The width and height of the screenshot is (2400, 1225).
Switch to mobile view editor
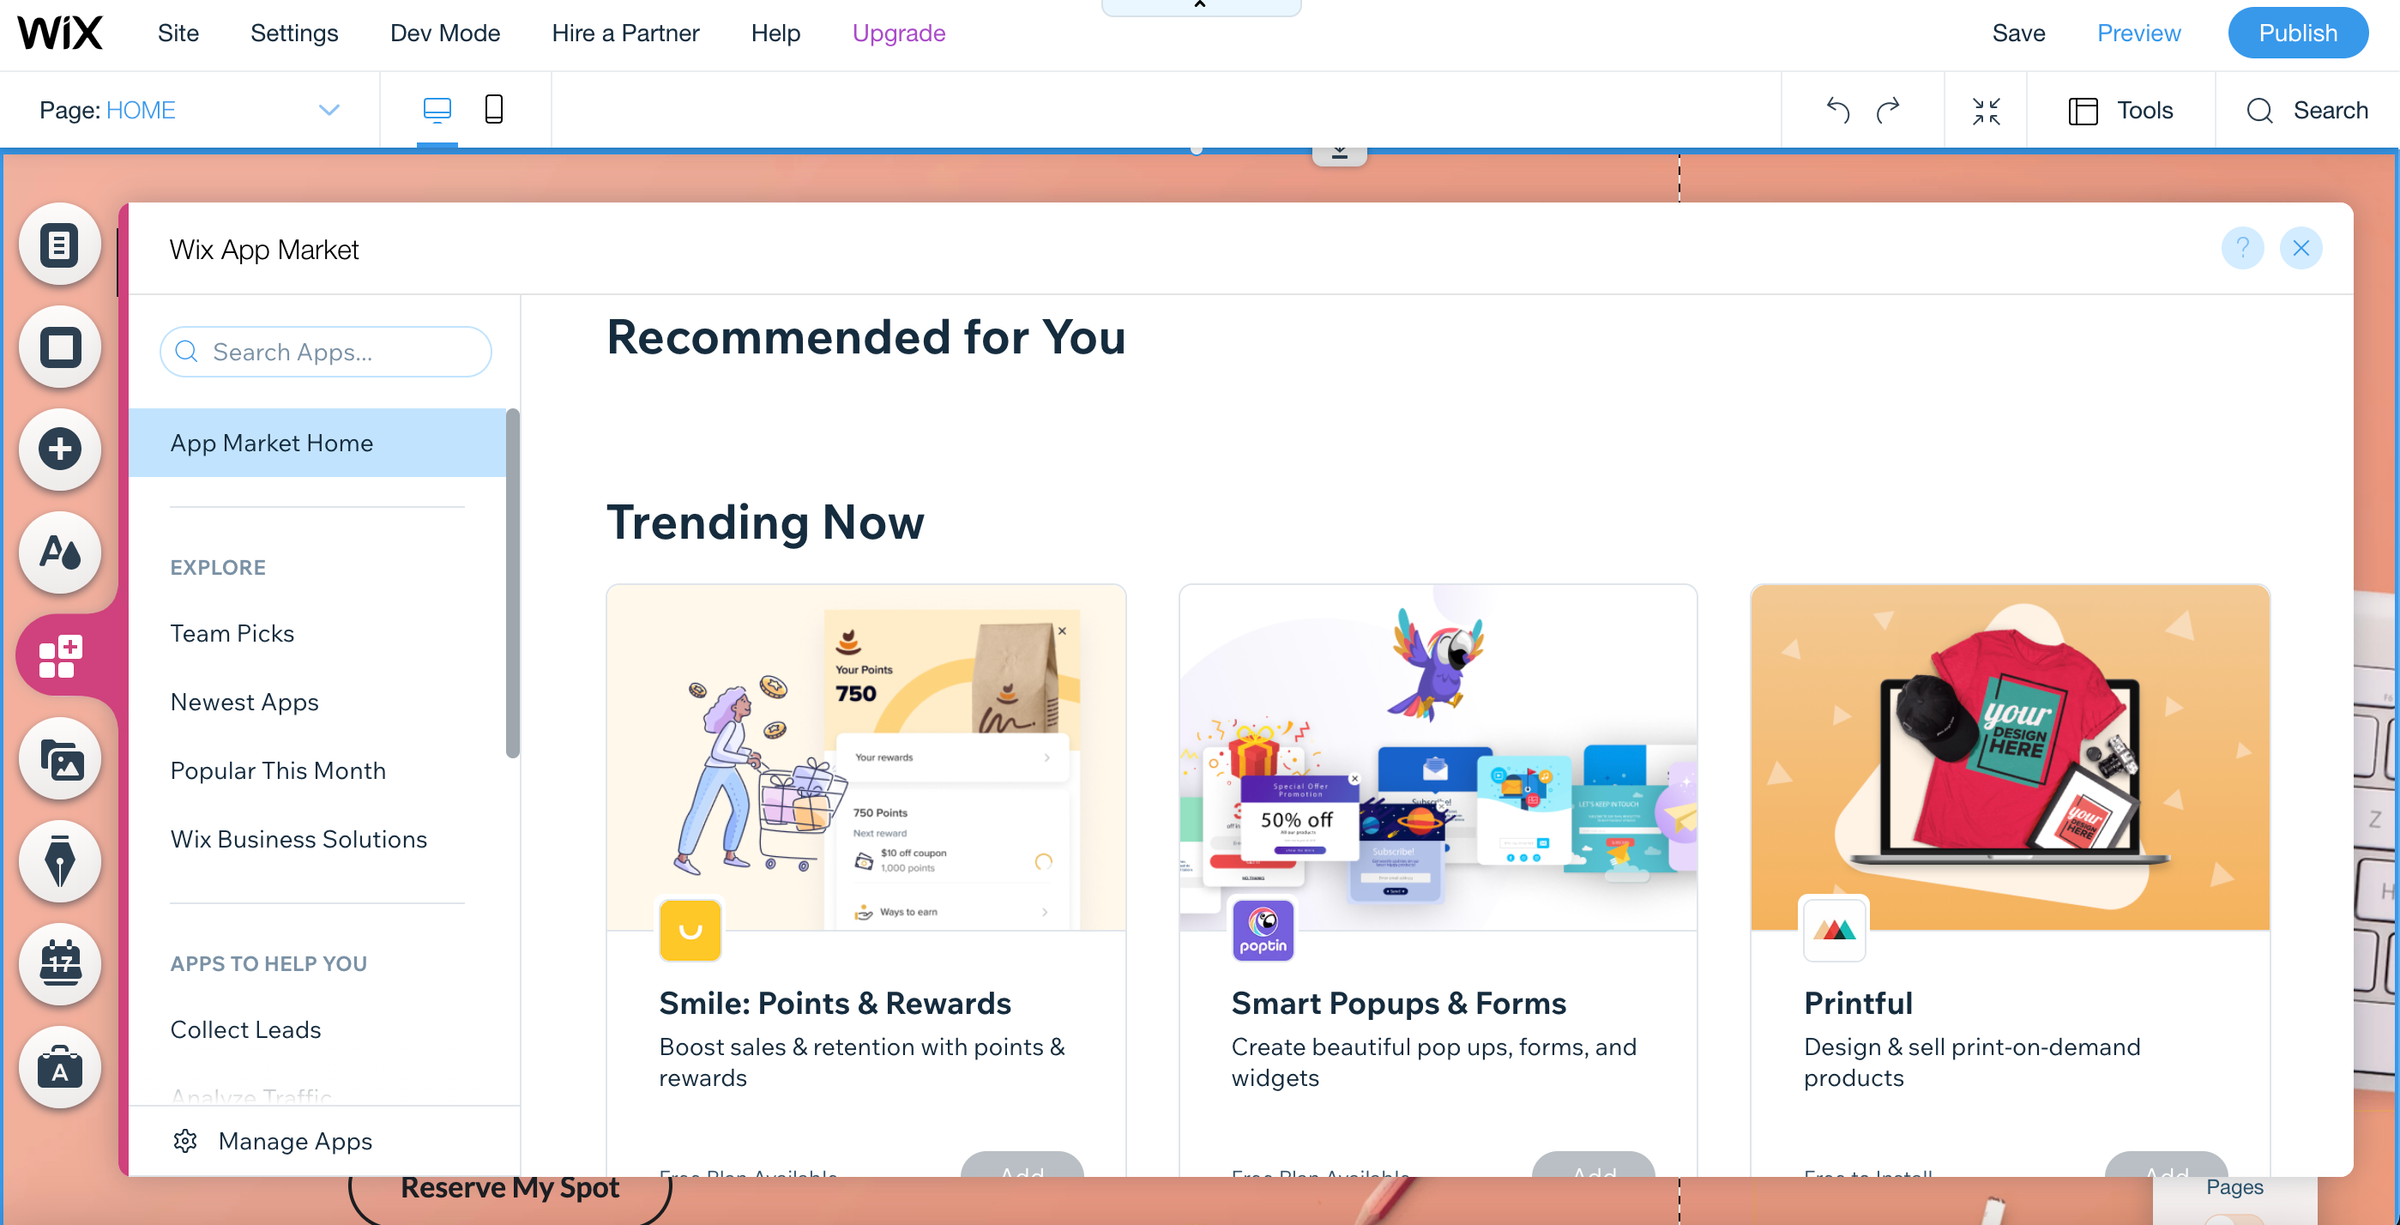(494, 109)
